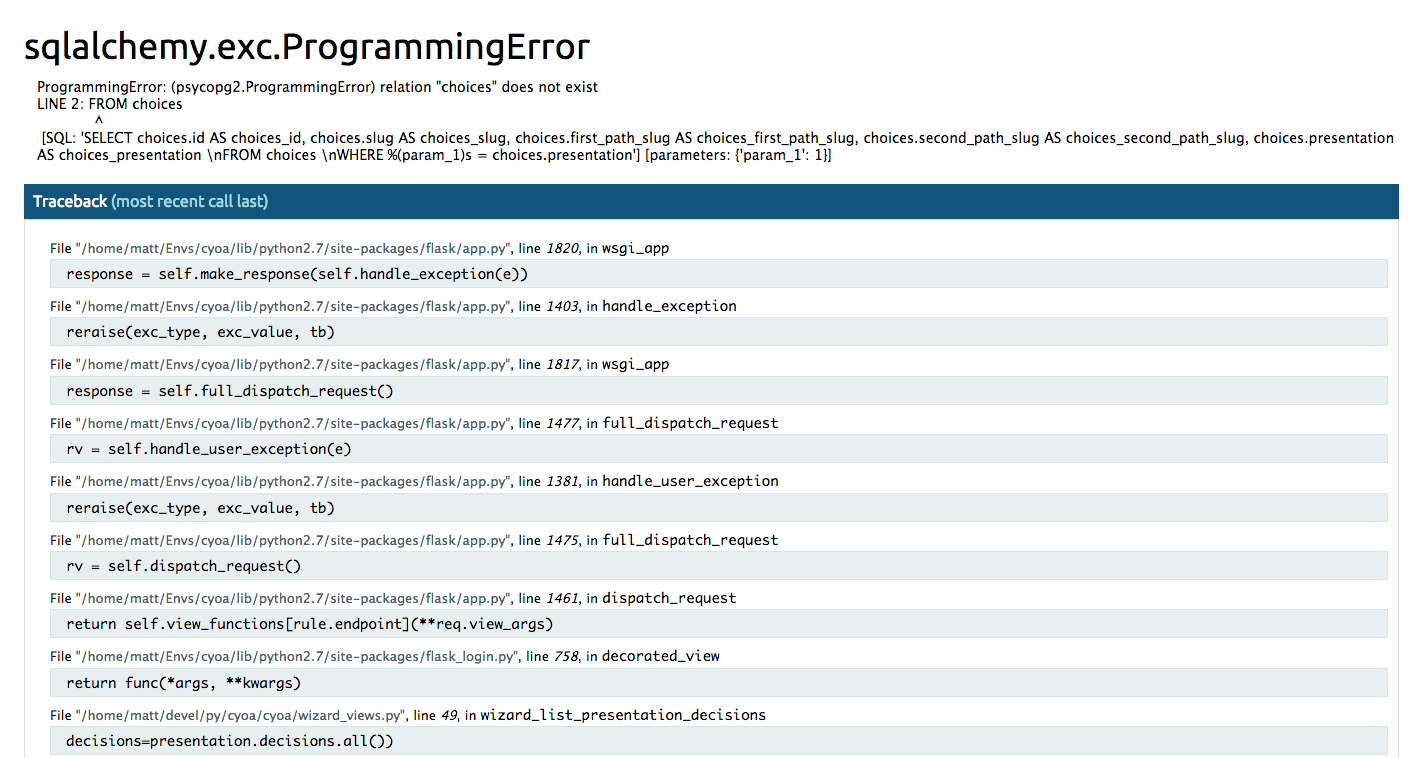Click file line 1477 in full_dispatch_request

414,423
